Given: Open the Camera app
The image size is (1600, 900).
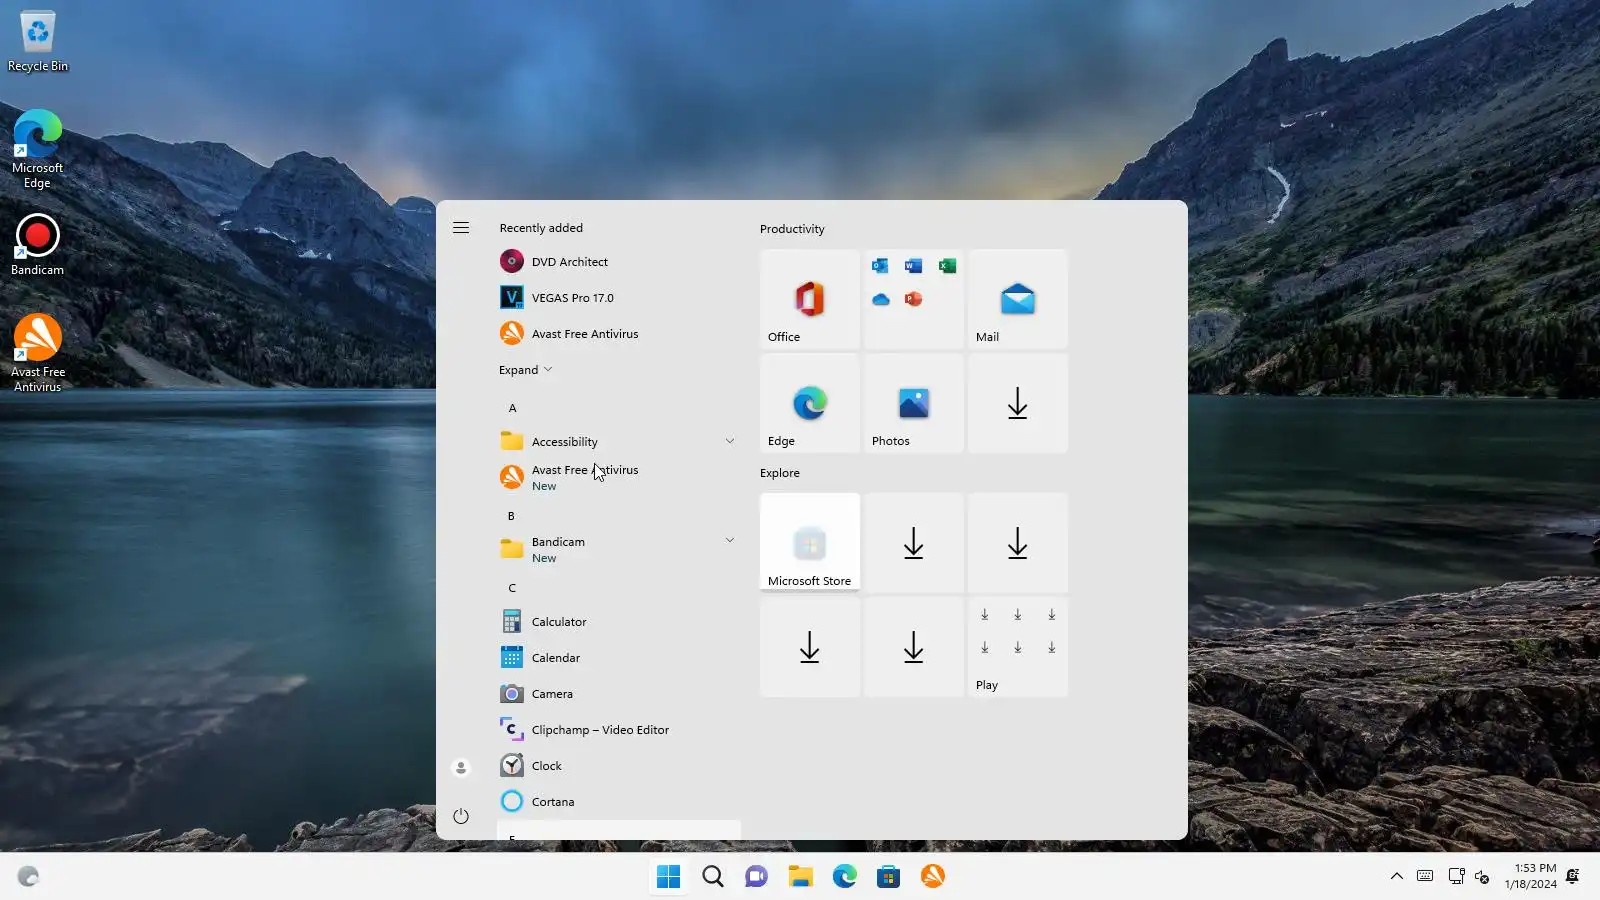Looking at the screenshot, I should click(619, 694).
